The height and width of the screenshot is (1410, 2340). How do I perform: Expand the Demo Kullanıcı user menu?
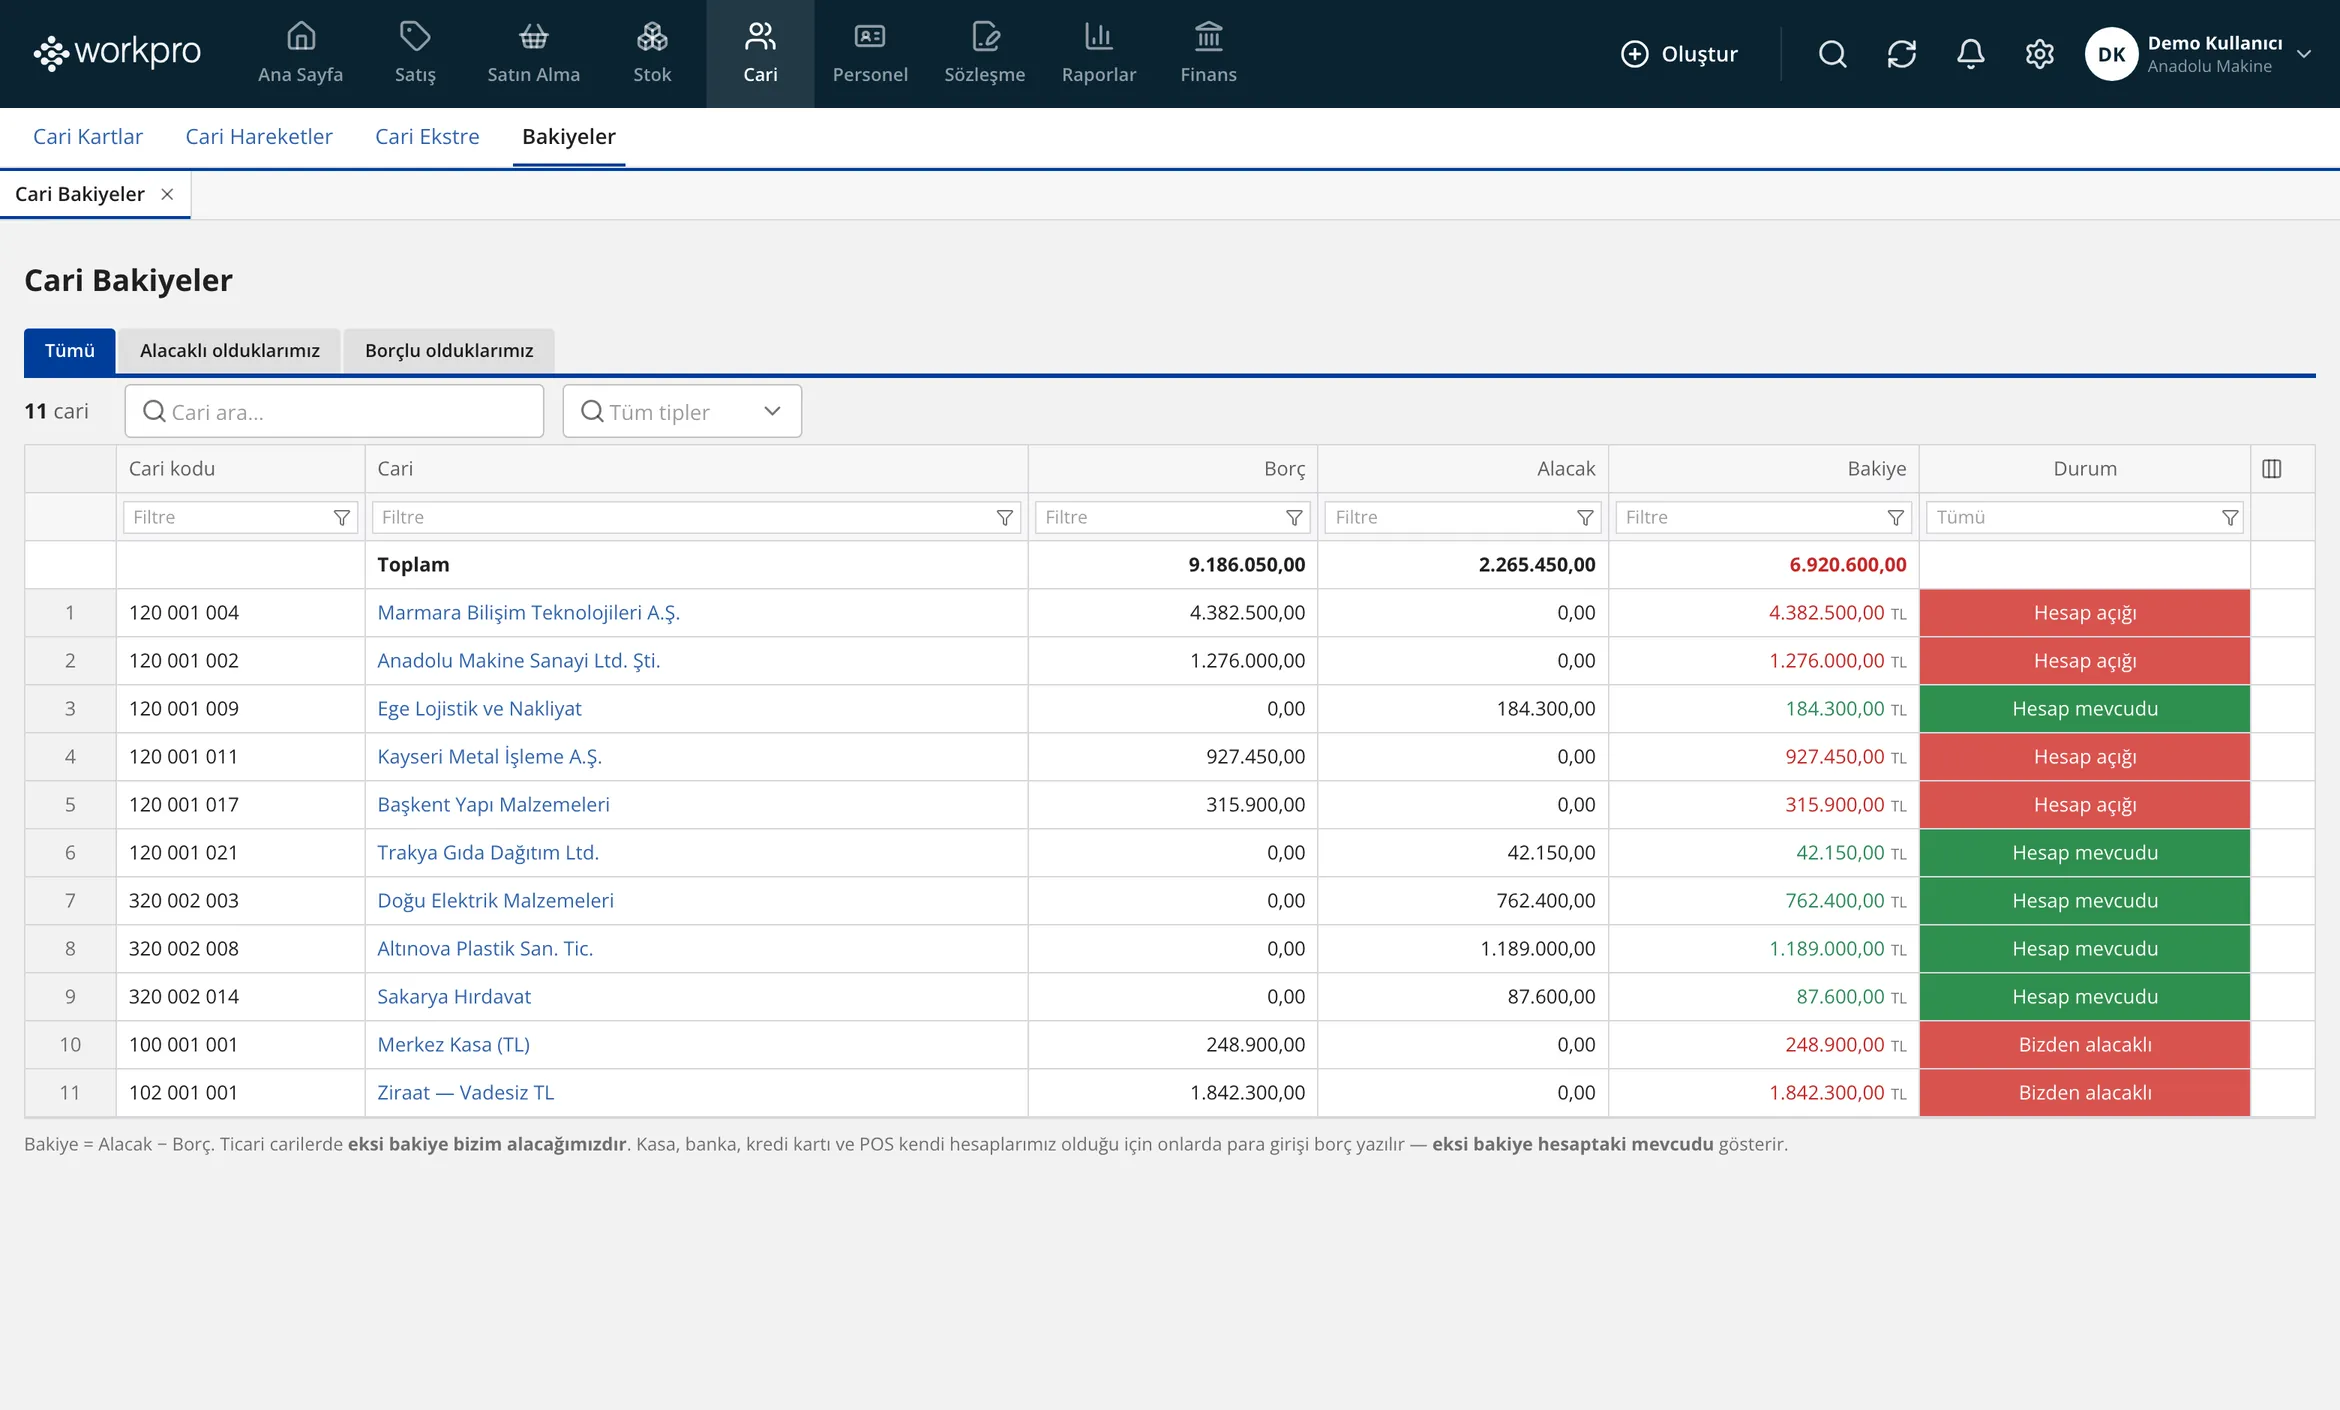click(2303, 54)
